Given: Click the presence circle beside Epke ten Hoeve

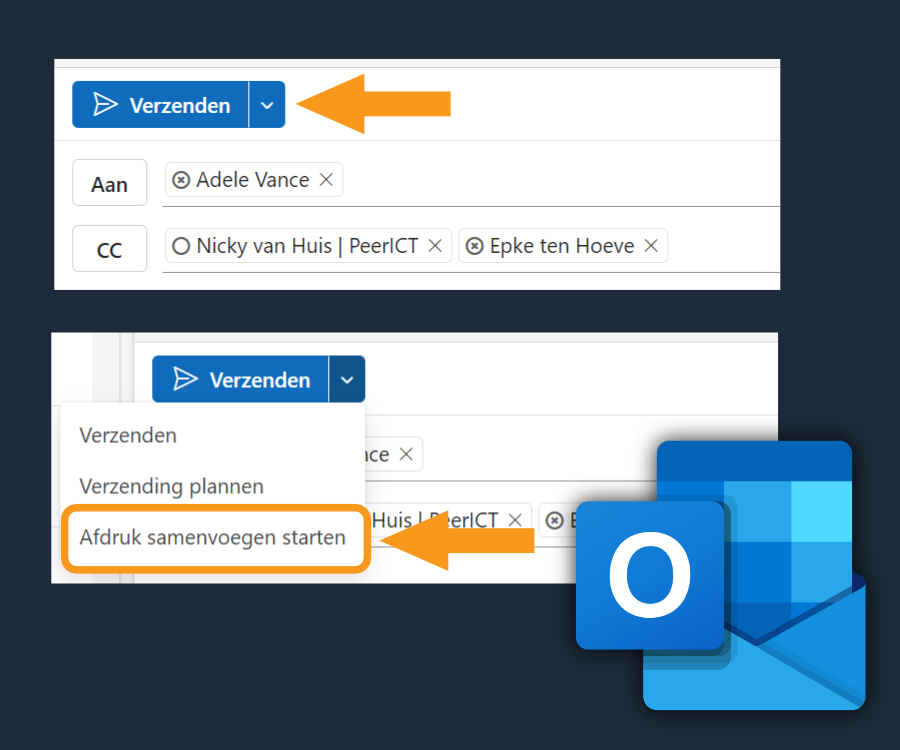Looking at the screenshot, I should pyautogui.click(x=474, y=245).
